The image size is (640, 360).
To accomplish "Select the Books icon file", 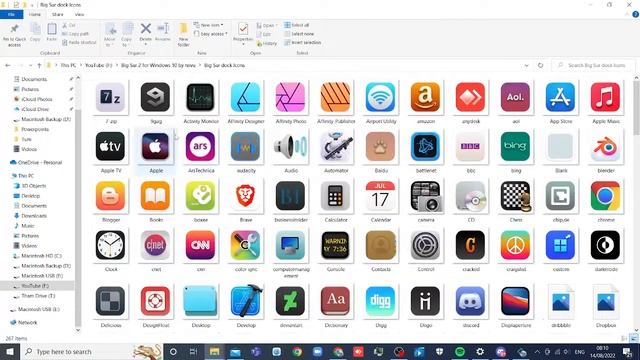I will [x=156, y=201].
